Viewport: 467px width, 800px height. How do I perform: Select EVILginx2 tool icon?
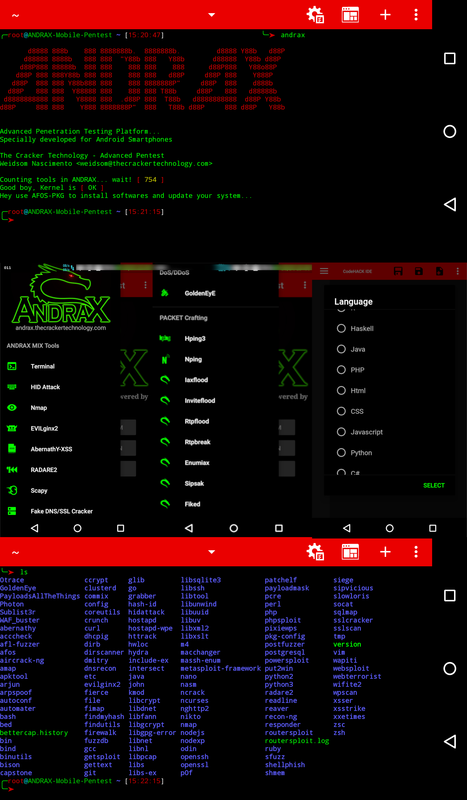tap(12, 429)
